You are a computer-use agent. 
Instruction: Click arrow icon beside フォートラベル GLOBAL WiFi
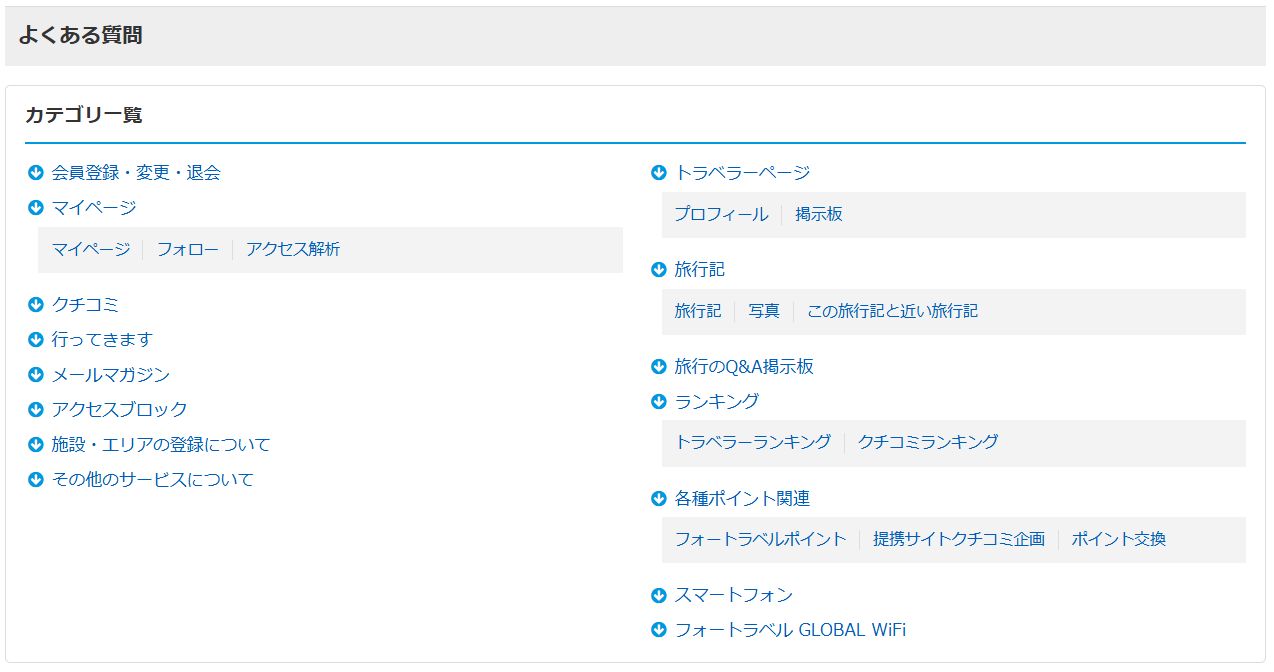pos(658,630)
